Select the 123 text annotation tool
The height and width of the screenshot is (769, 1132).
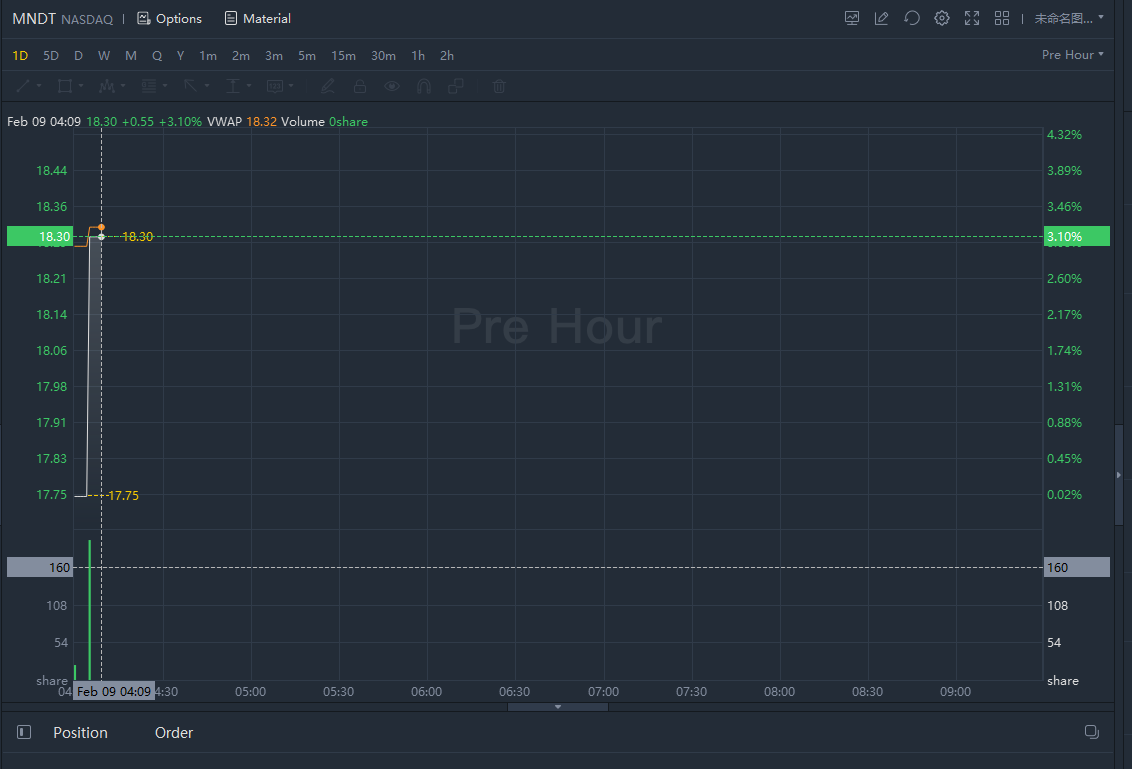[274, 87]
